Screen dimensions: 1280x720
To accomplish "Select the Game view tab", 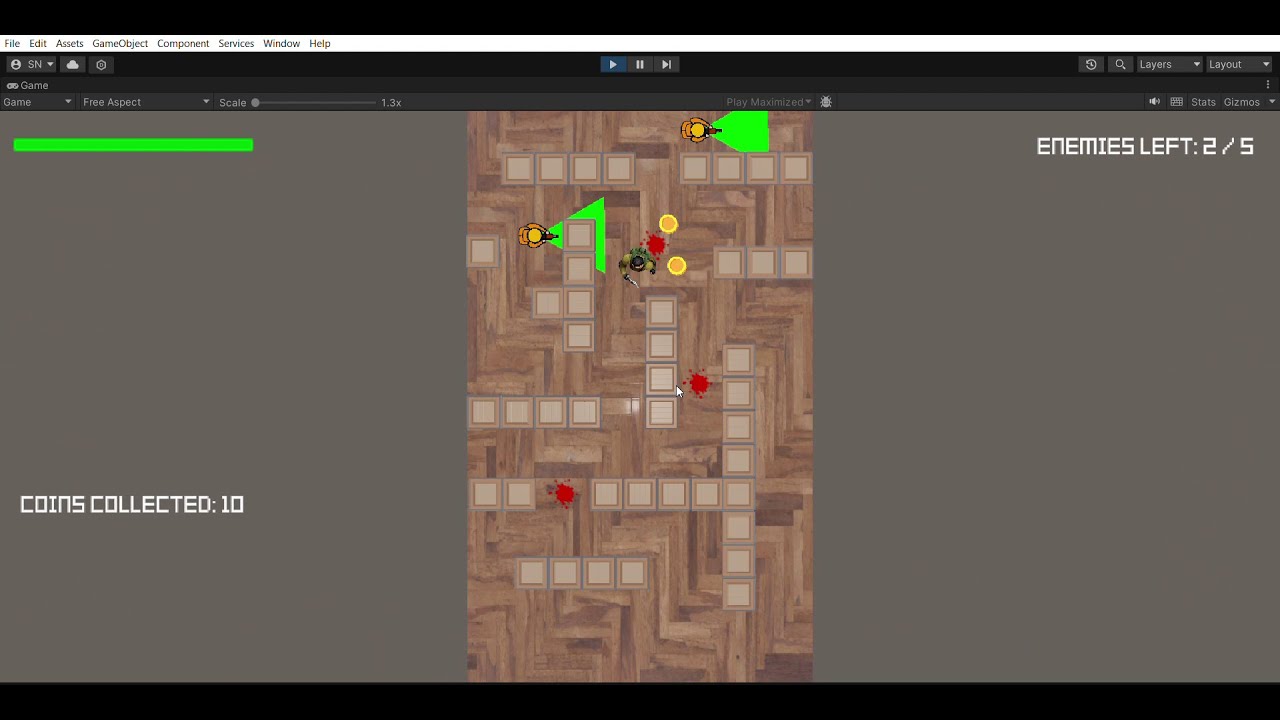I will [28, 85].
